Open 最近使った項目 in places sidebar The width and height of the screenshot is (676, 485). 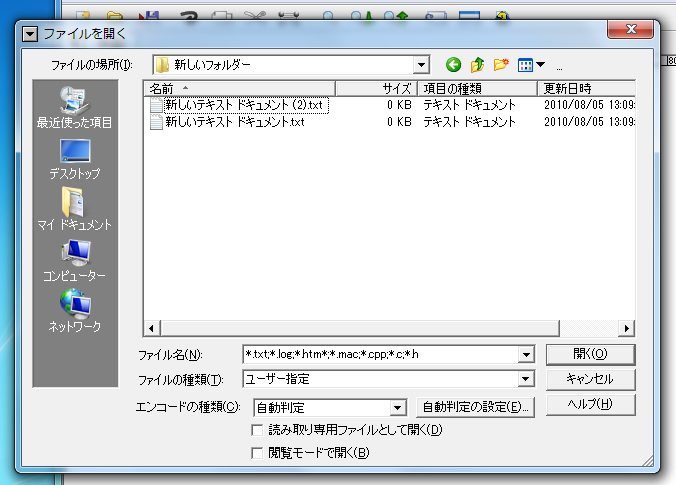tap(74, 108)
